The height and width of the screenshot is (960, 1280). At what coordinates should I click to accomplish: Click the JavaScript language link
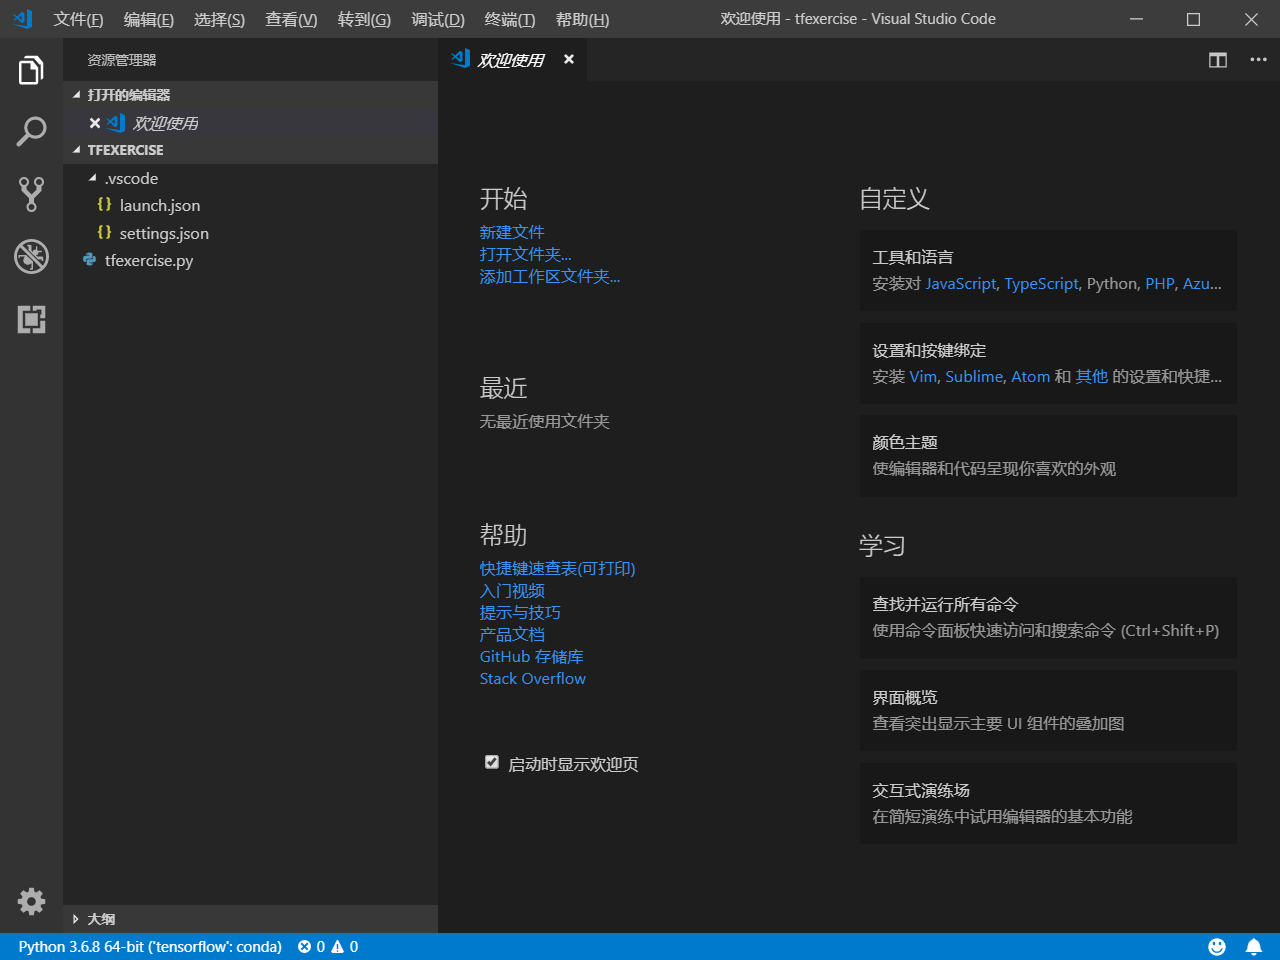click(961, 284)
